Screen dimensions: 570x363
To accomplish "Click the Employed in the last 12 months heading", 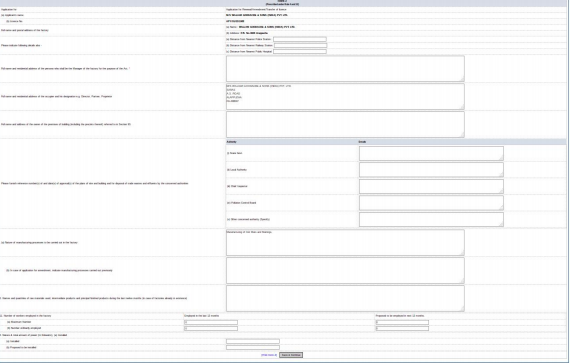I will tap(202, 316).
